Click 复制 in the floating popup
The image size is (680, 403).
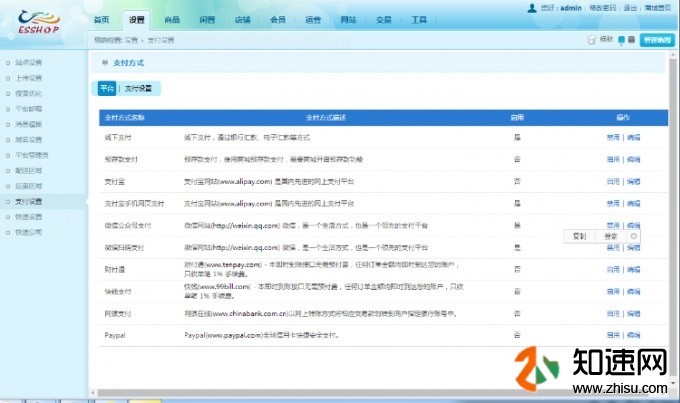[x=579, y=236]
